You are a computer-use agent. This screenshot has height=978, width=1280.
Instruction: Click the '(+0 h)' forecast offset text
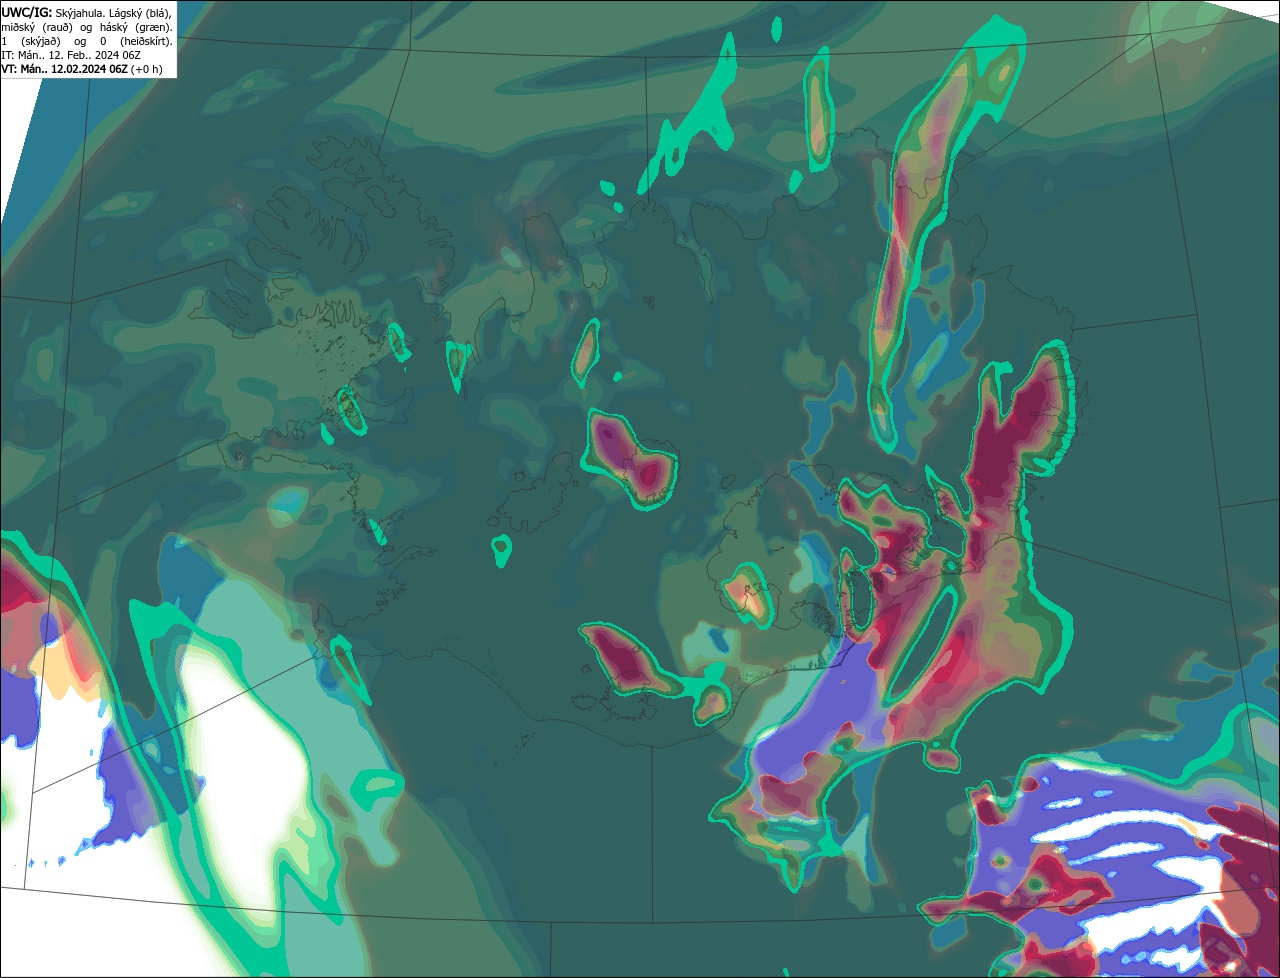[146, 69]
